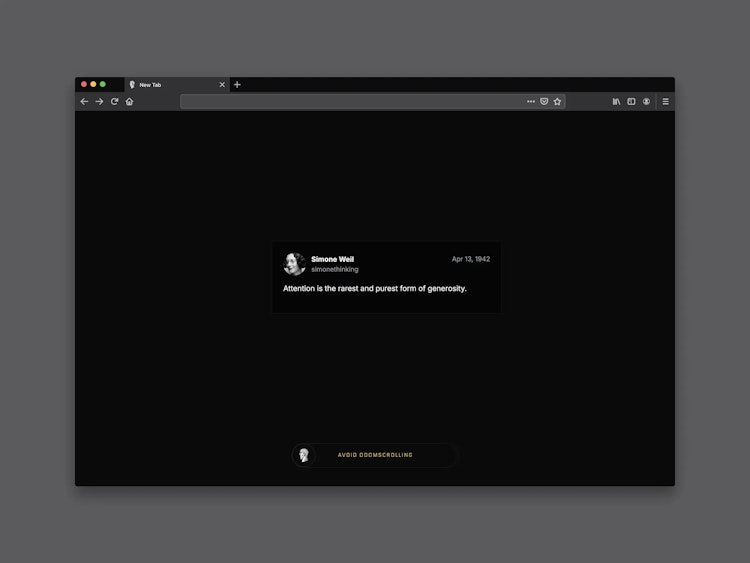The image size is (750, 563).
Task: Open the hamburger application menu
Action: pyautogui.click(x=665, y=101)
